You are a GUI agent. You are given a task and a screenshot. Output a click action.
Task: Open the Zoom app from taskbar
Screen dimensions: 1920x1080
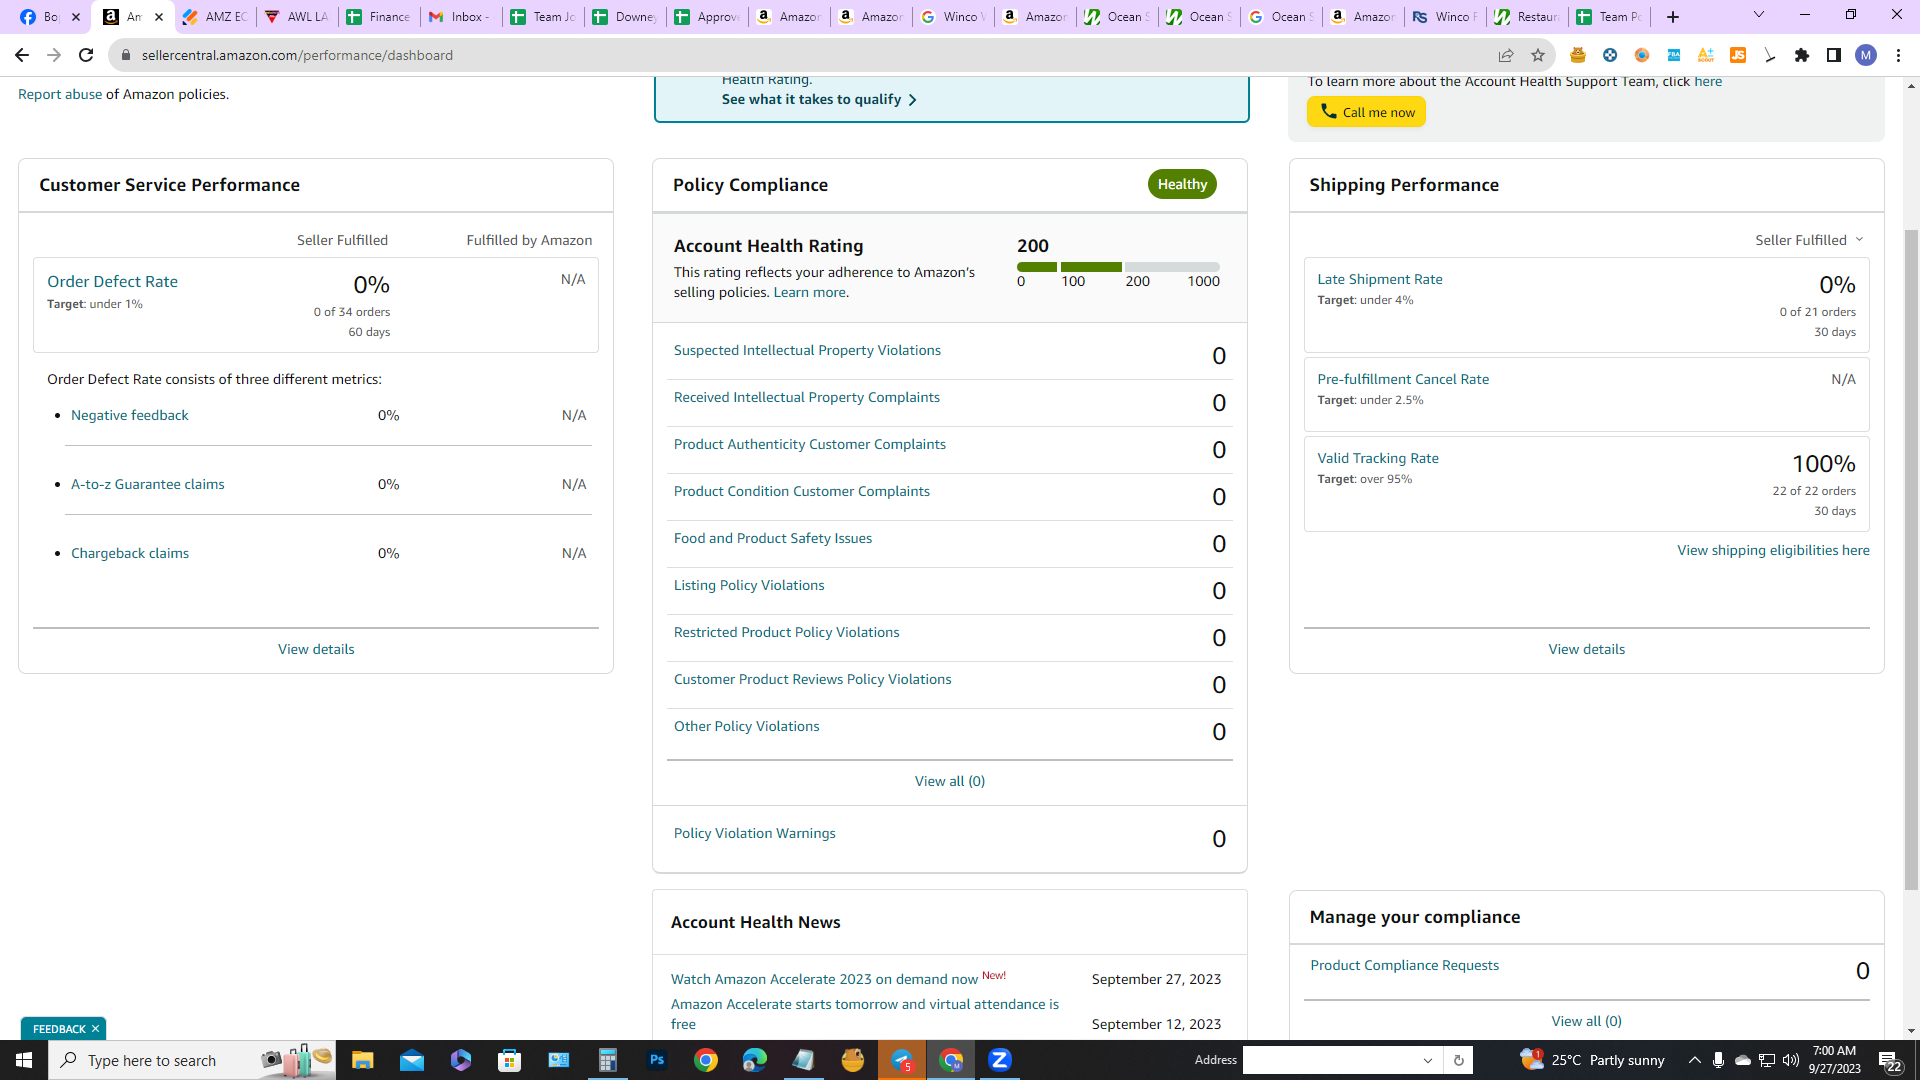pyautogui.click(x=1000, y=1060)
